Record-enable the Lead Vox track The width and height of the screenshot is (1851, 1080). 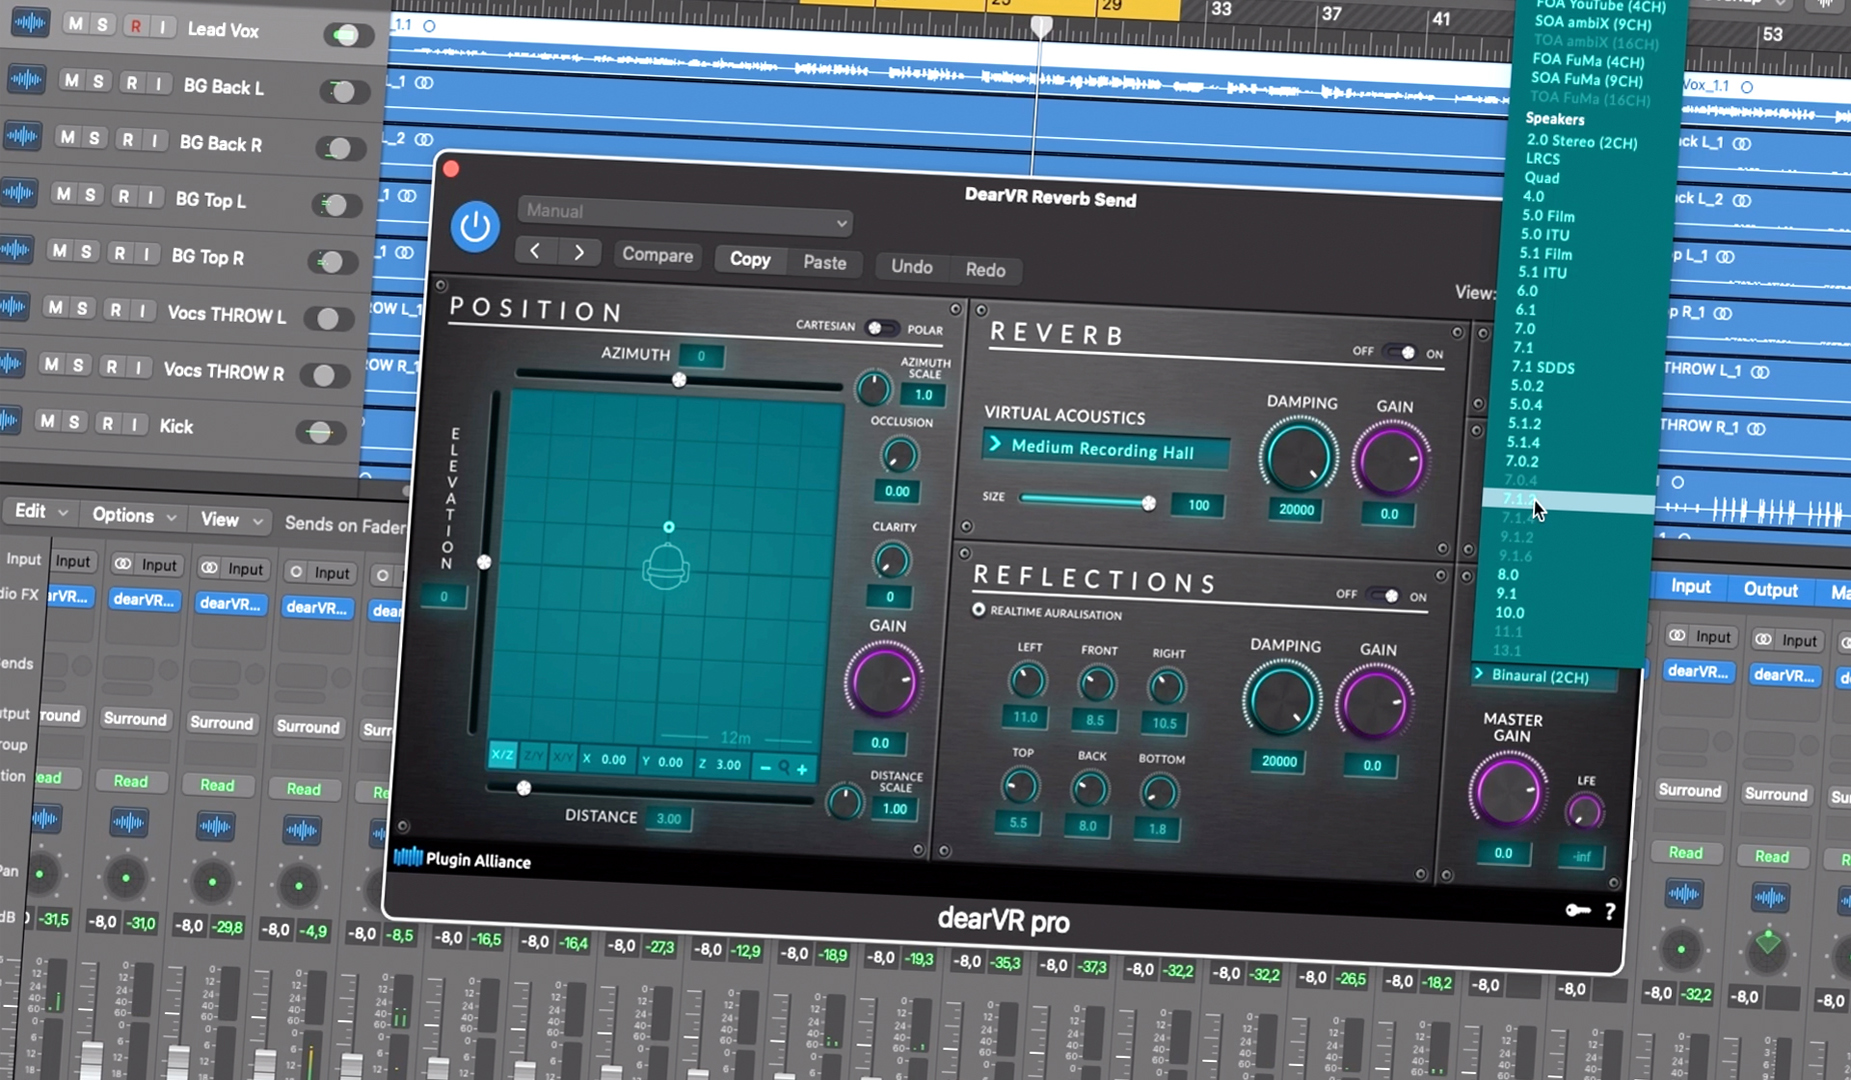[x=135, y=26]
